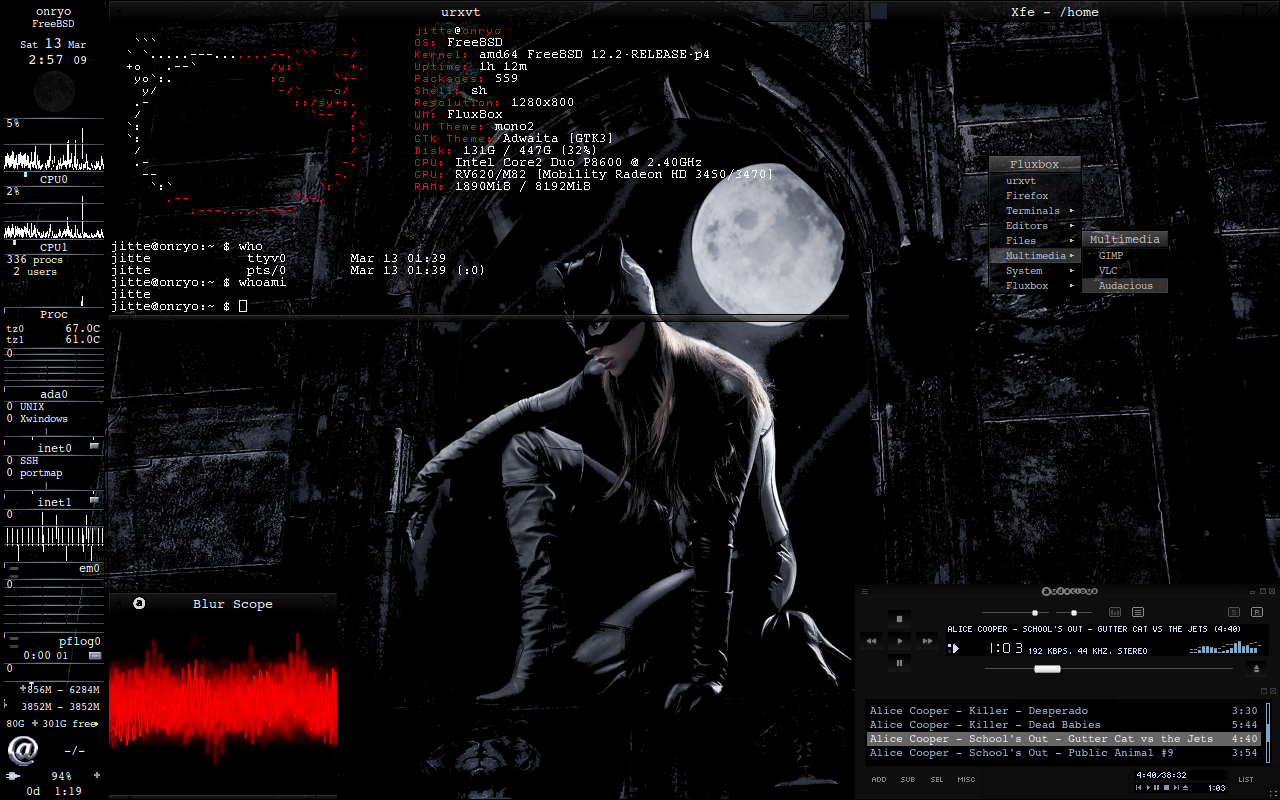The width and height of the screenshot is (1280, 800).
Task: Skip to the previous track in Audacious
Action: click(x=871, y=641)
